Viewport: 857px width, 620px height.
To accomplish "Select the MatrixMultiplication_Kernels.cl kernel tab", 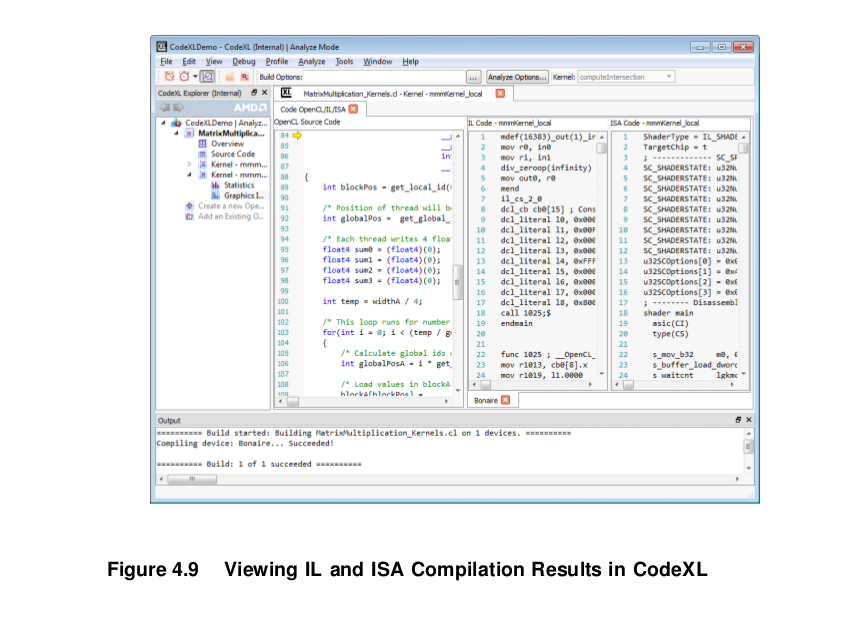I will (x=392, y=93).
